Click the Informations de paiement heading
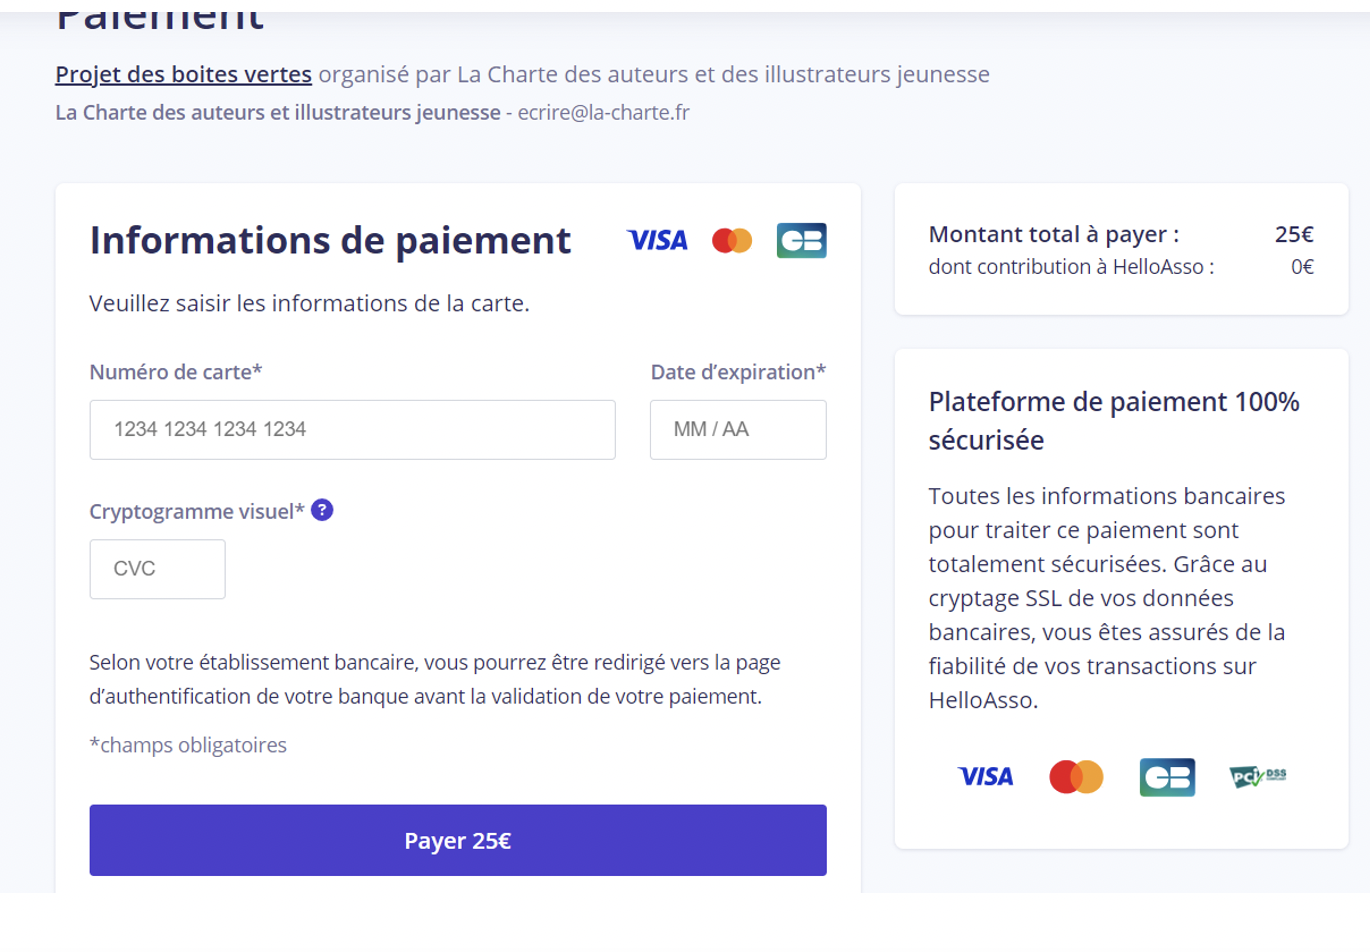 331,240
